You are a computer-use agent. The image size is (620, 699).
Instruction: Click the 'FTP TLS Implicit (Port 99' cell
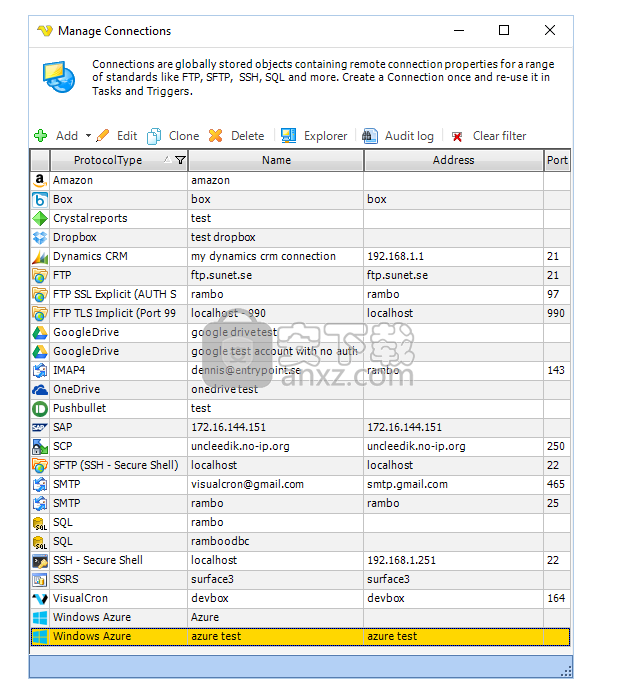tap(119, 313)
